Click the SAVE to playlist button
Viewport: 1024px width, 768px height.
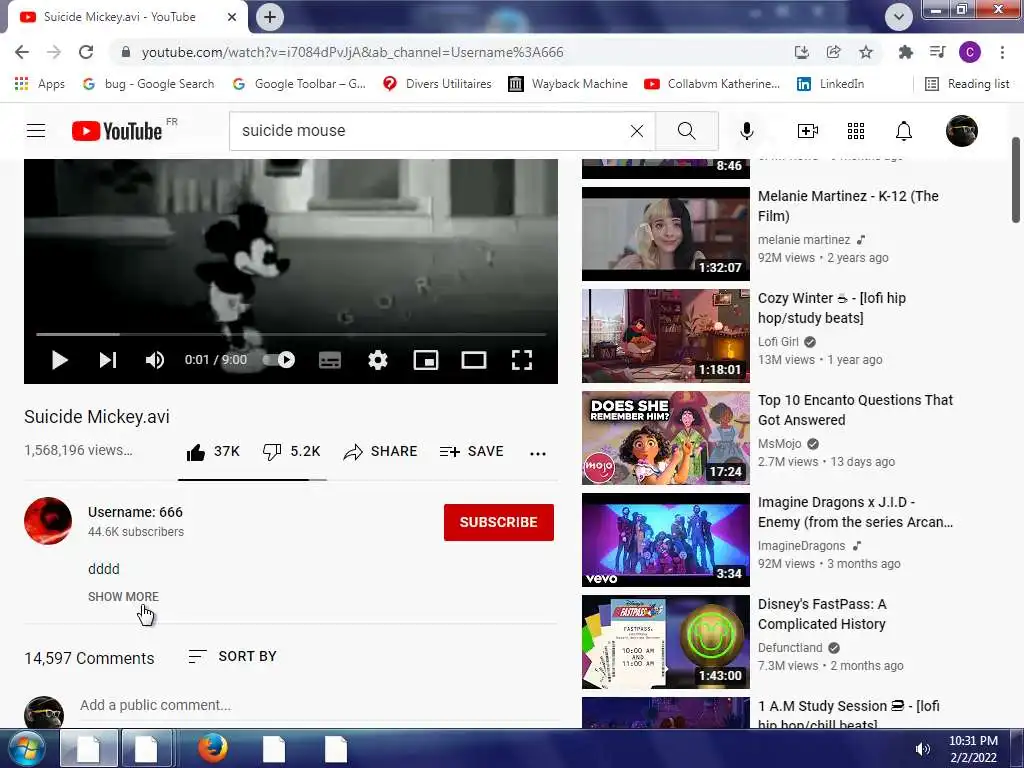(472, 451)
